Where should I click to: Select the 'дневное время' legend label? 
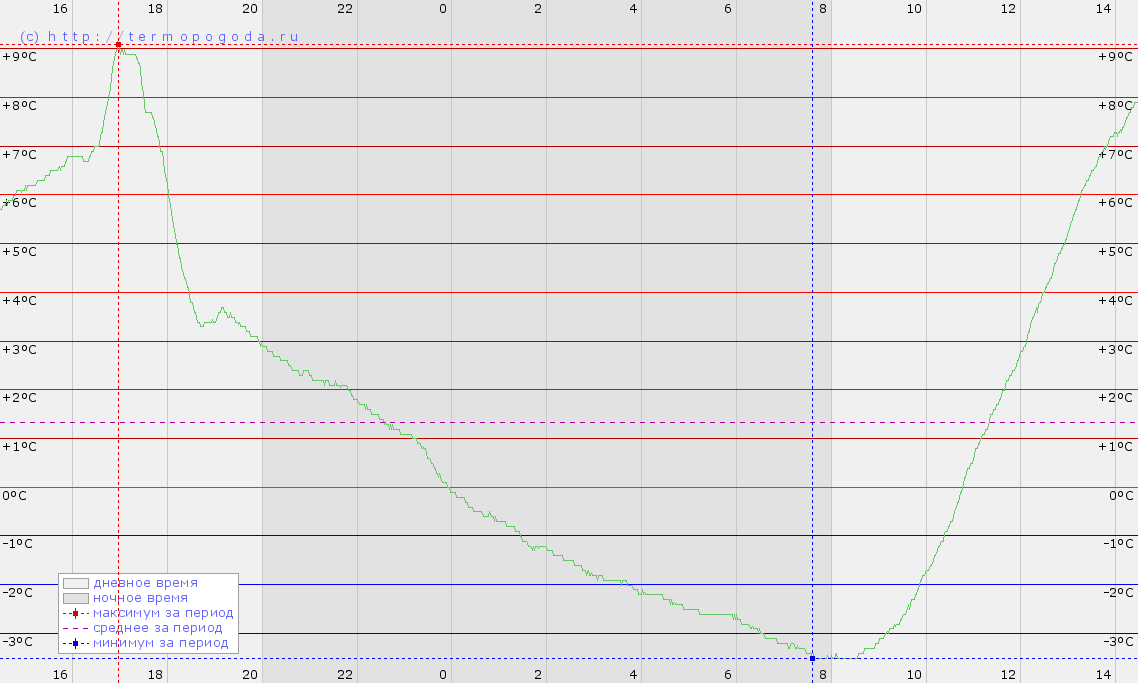[x=145, y=583]
